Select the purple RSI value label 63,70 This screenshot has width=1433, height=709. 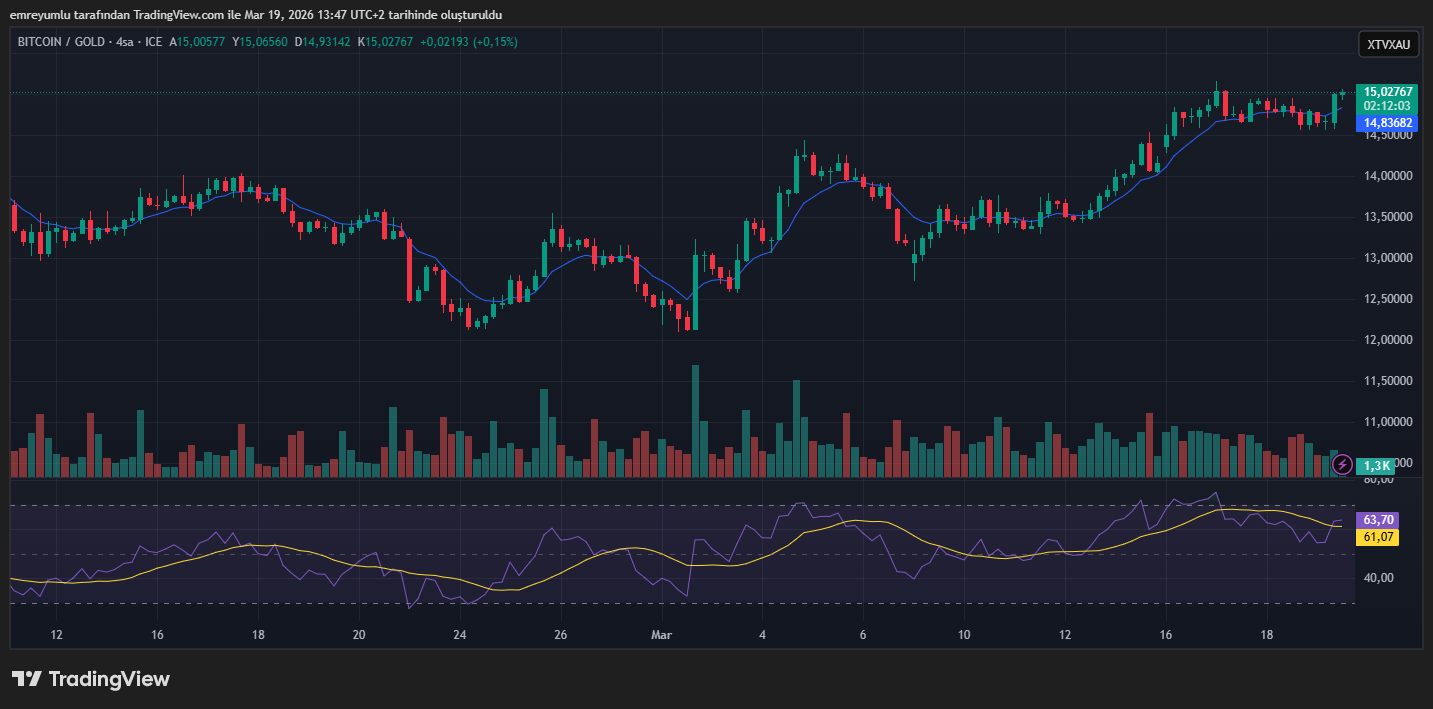pyautogui.click(x=1378, y=520)
